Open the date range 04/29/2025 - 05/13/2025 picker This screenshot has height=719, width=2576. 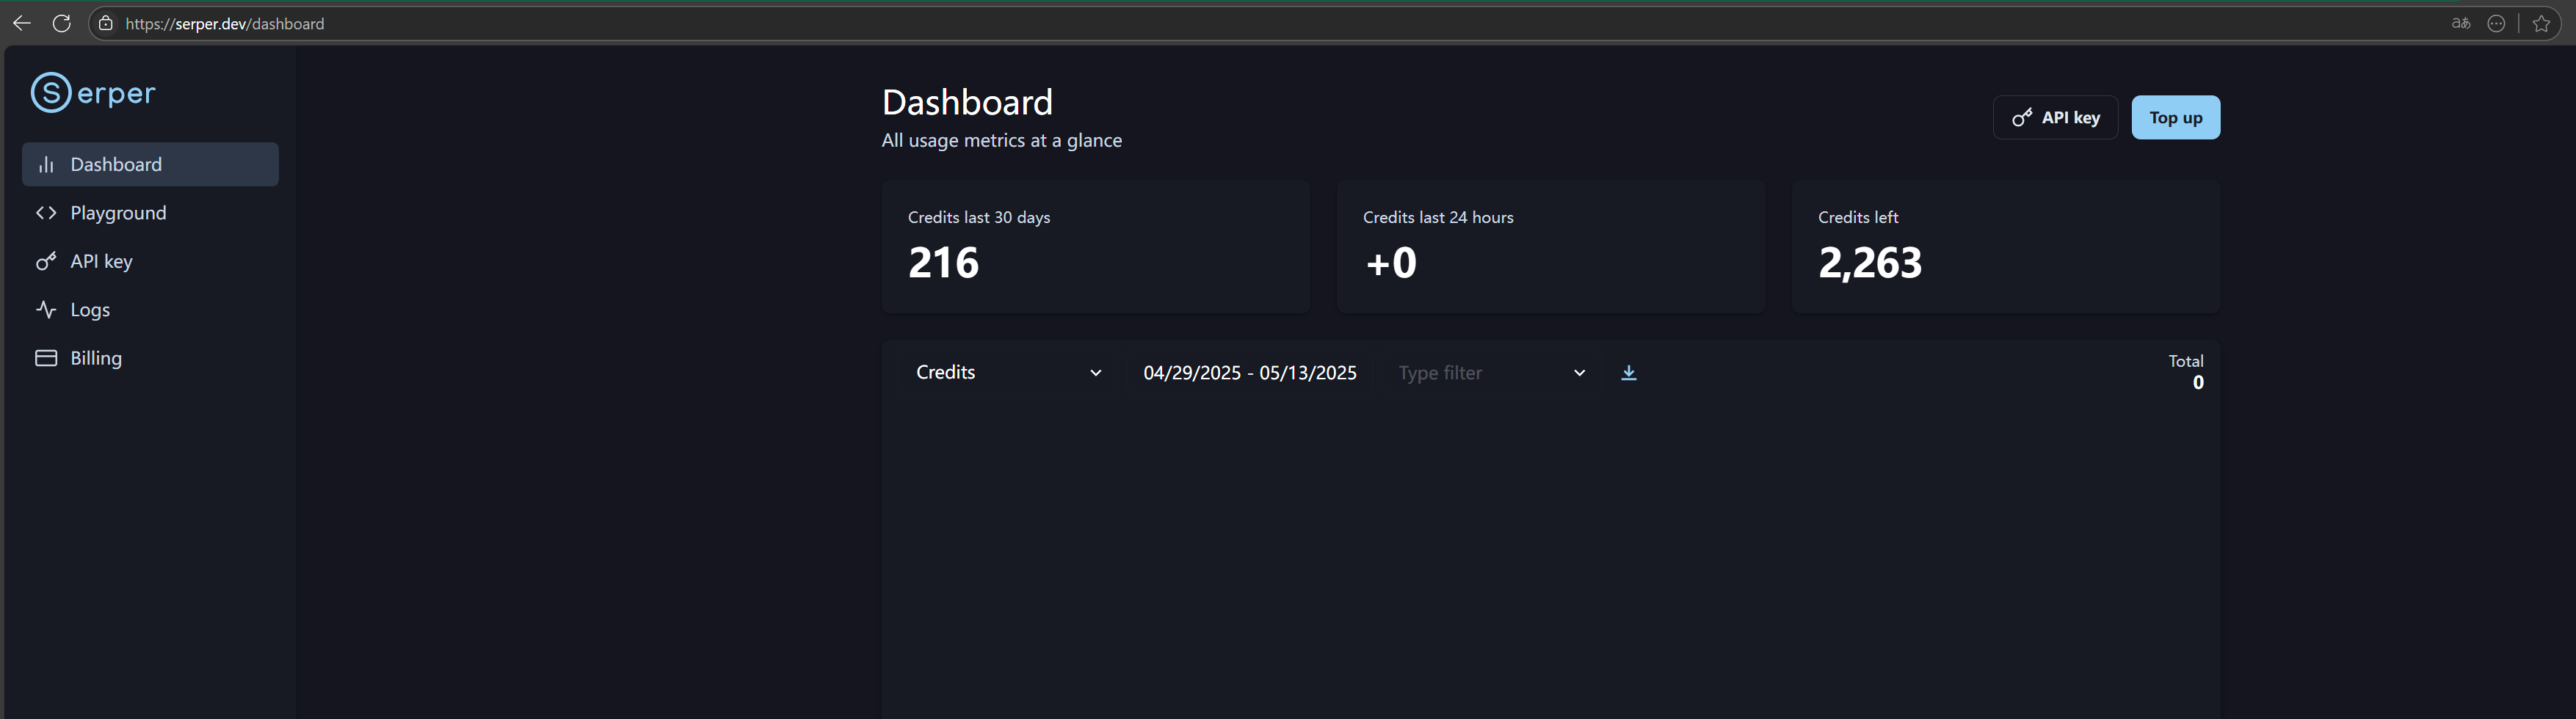1249,373
